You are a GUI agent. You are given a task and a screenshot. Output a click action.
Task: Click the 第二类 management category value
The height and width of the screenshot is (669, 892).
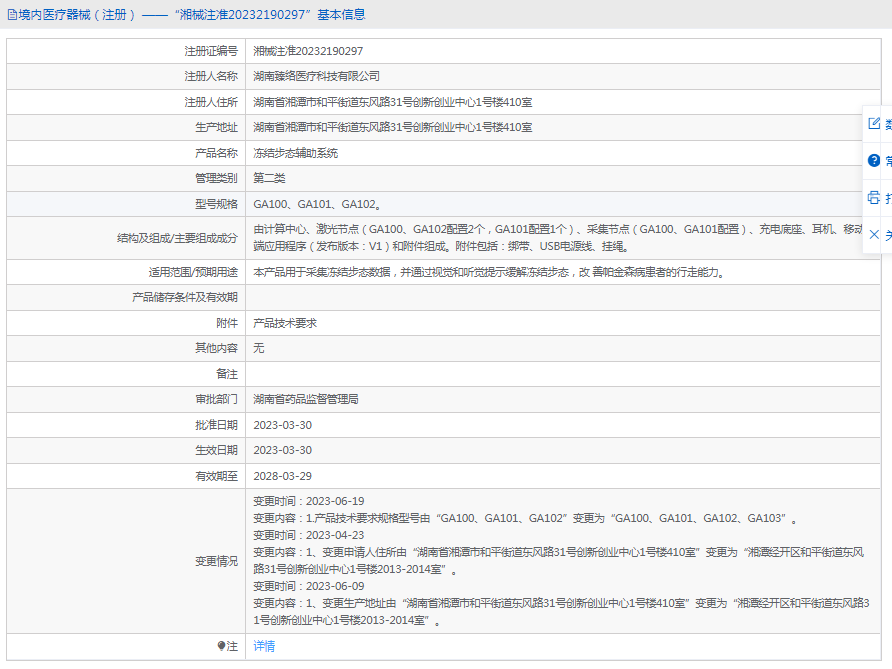click(x=269, y=178)
